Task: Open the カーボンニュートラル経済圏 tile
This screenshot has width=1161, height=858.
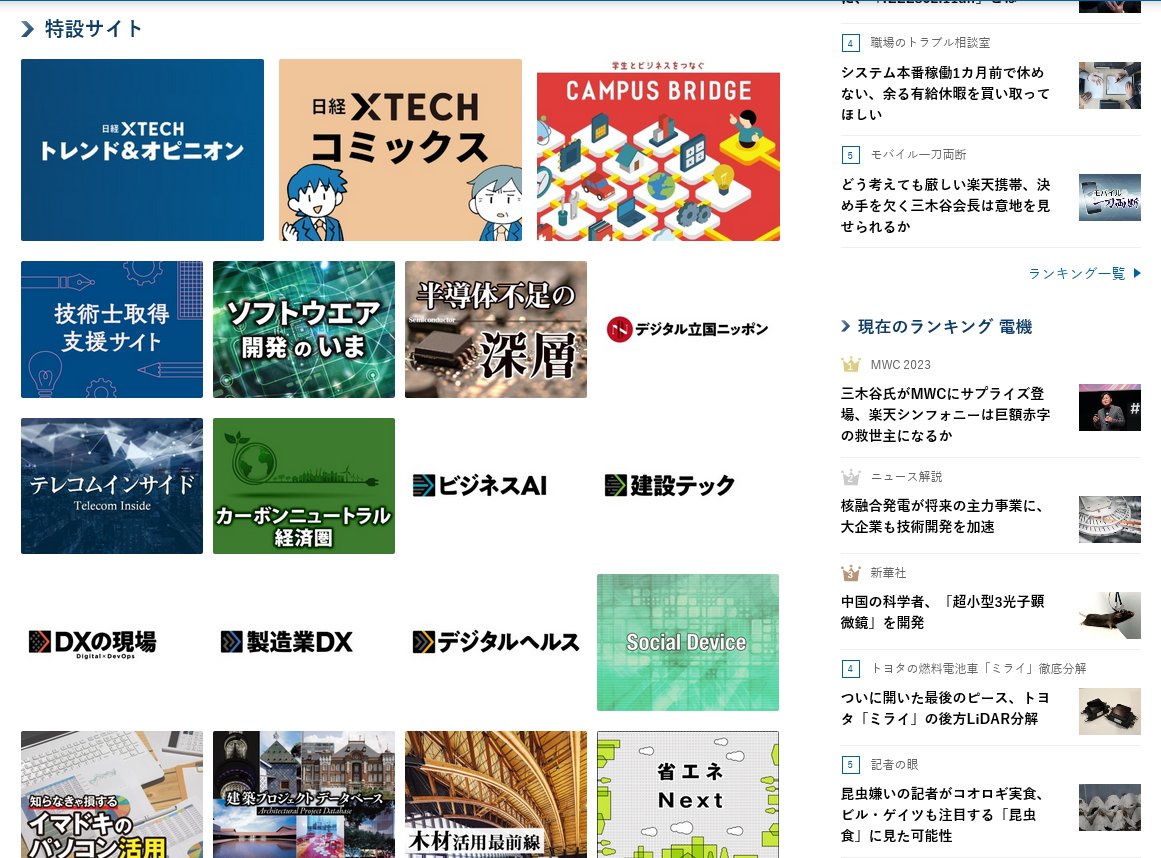Action: [x=304, y=486]
